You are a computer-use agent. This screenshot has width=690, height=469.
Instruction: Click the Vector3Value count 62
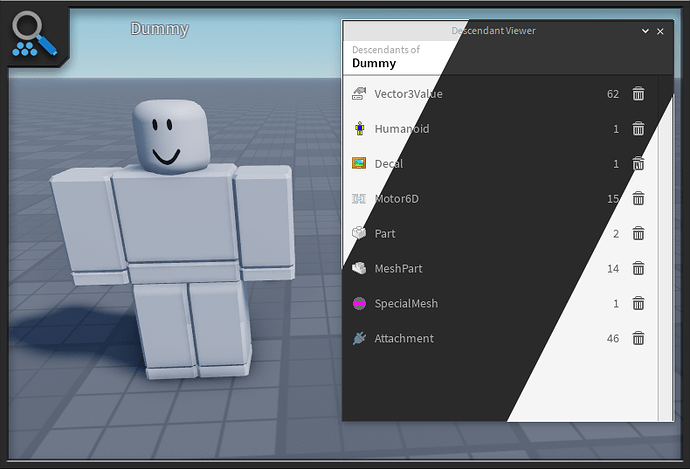pyautogui.click(x=613, y=94)
